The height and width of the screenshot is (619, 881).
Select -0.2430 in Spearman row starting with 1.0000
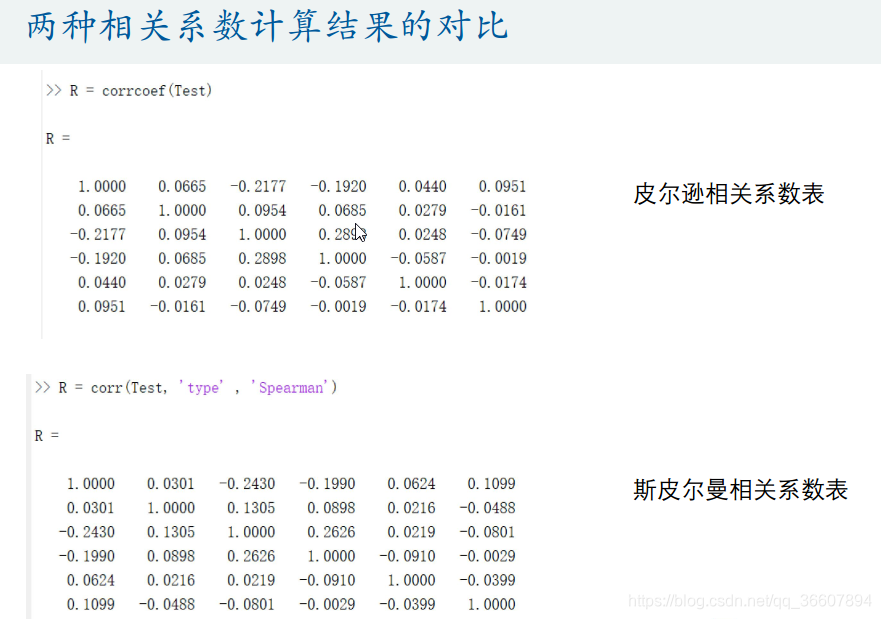point(247,484)
